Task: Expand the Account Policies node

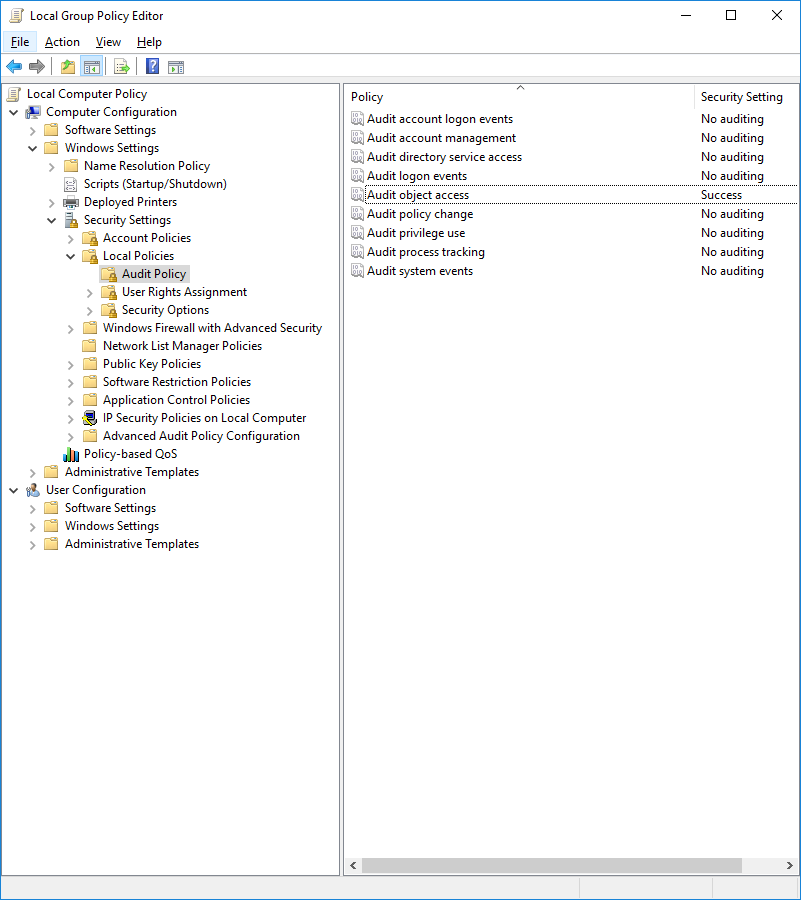Action: pyautogui.click(x=71, y=238)
